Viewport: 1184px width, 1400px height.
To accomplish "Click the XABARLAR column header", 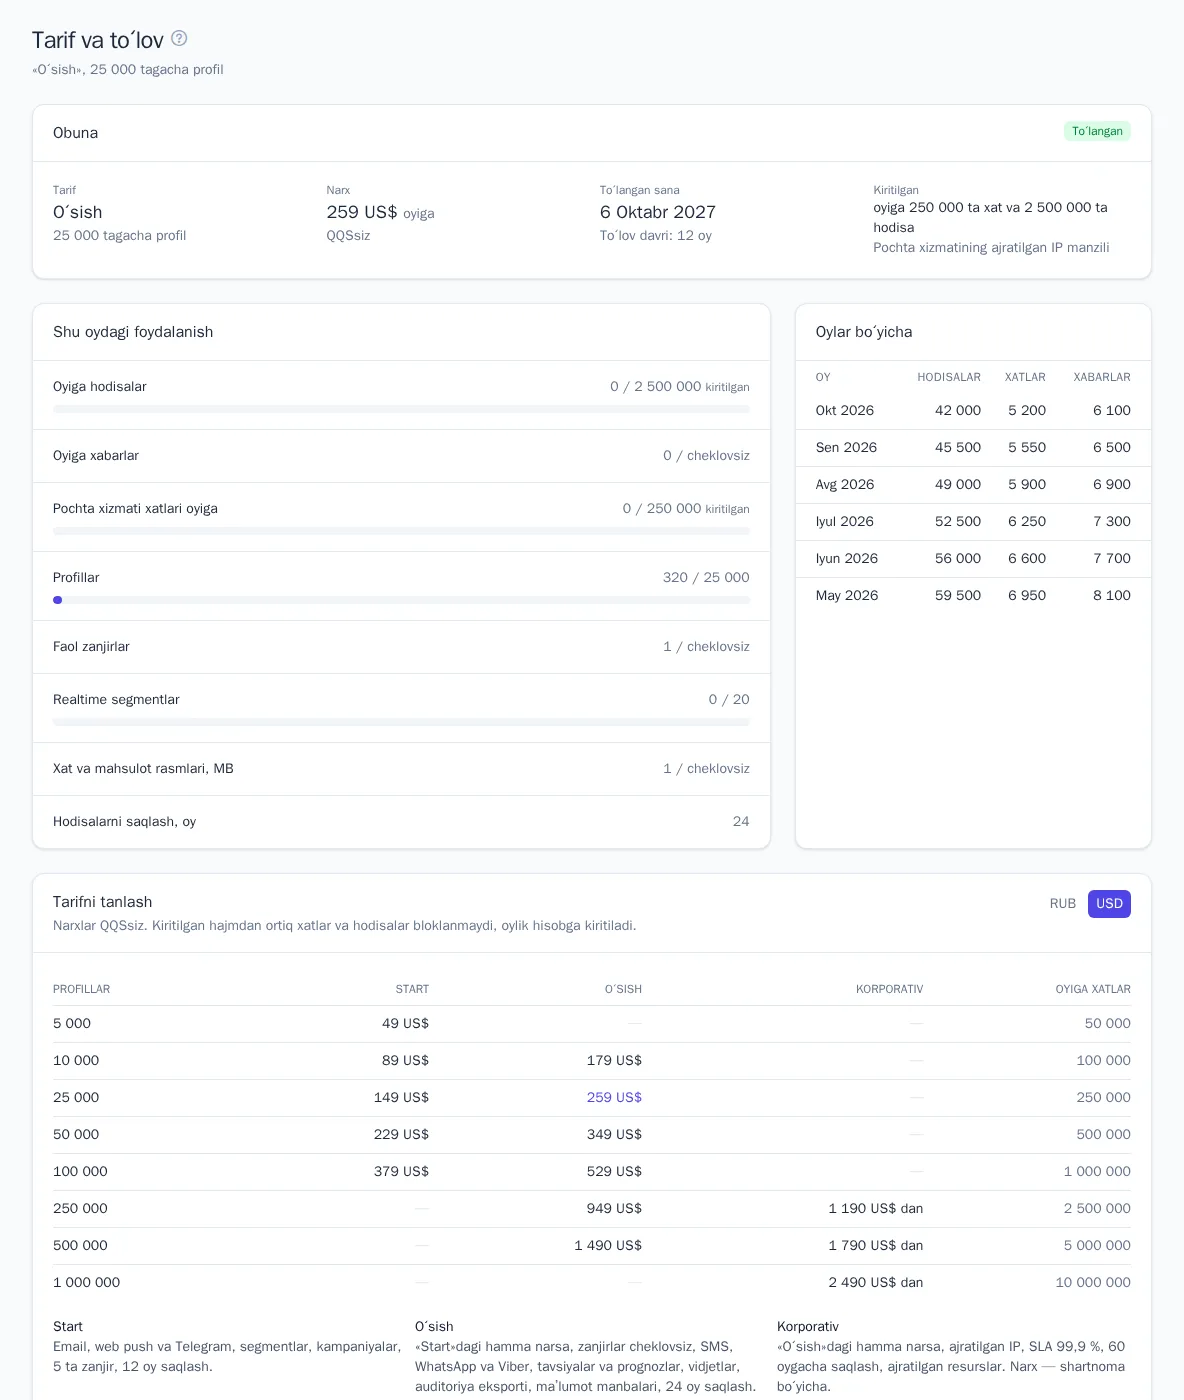I will point(1102,378).
